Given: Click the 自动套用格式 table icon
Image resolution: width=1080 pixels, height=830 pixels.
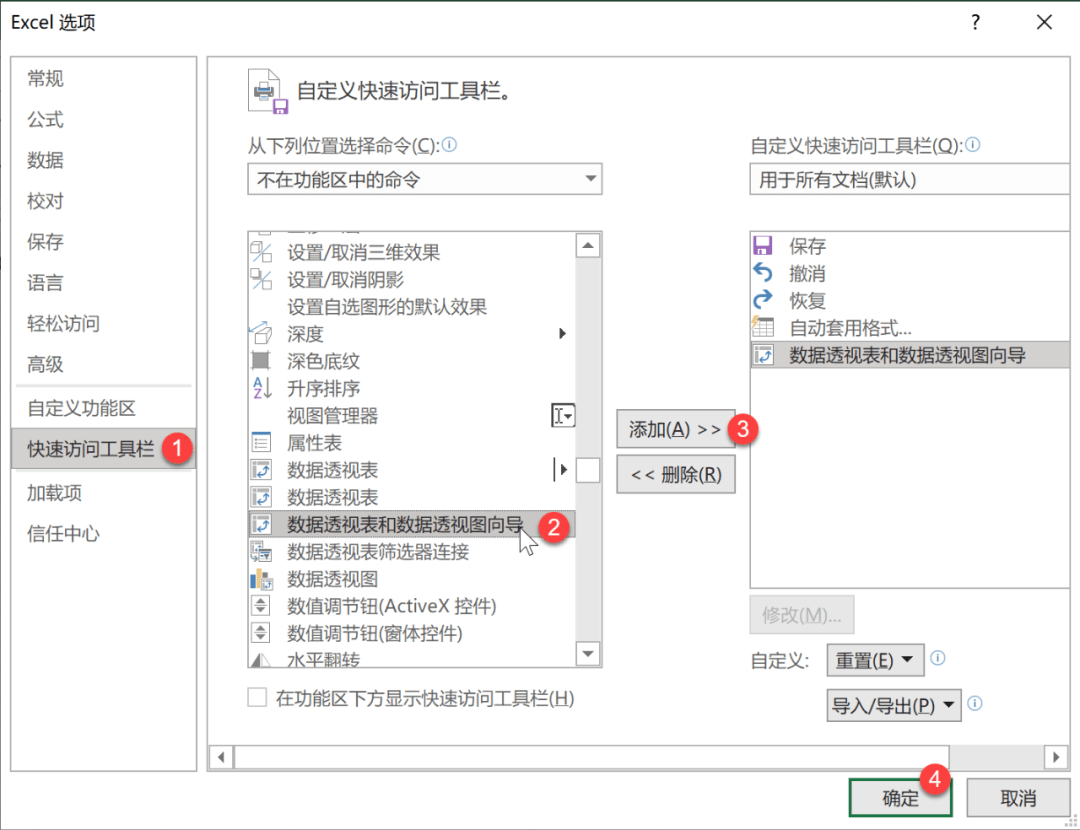Looking at the screenshot, I should click(762, 327).
